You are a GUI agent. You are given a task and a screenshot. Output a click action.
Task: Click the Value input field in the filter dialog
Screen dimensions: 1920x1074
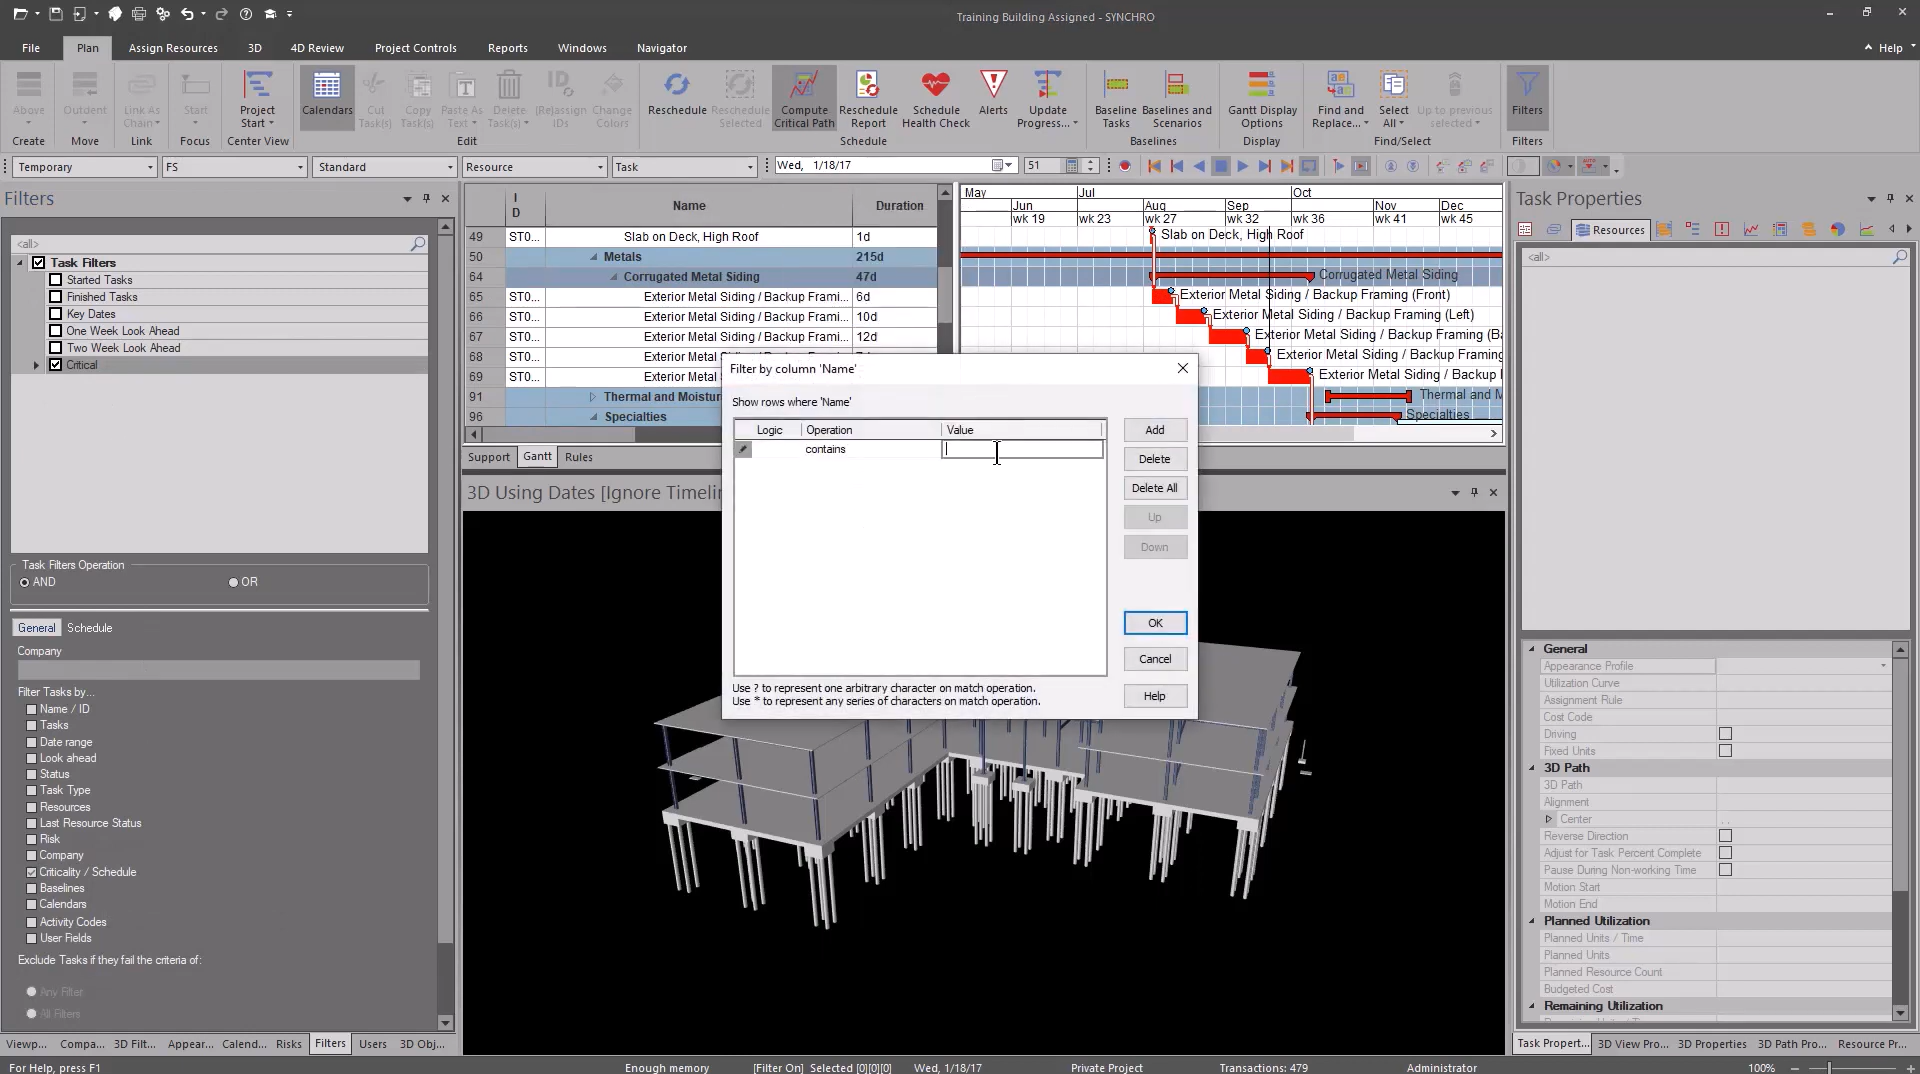click(x=1020, y=449)
